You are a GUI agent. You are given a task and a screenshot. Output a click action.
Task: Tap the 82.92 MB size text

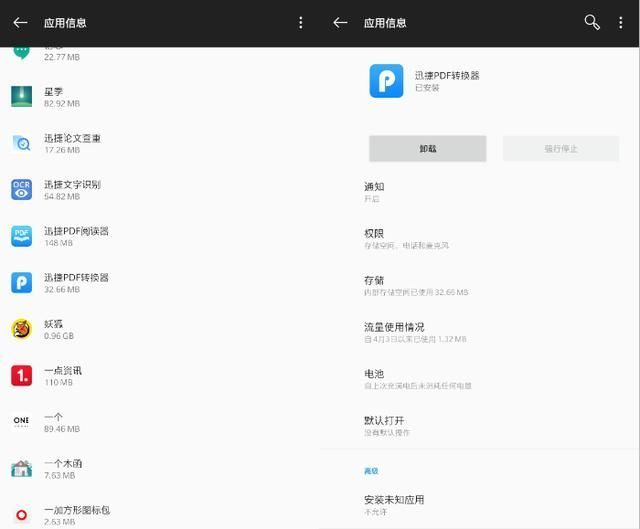coord(62,104)
